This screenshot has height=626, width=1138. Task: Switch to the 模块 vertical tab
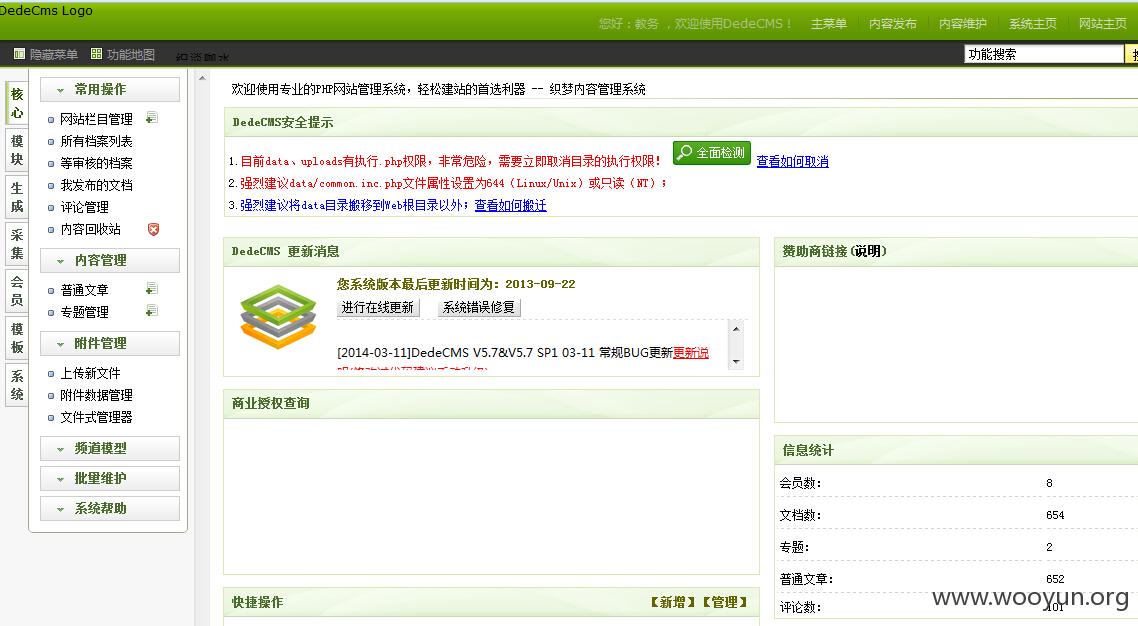click(x=17, y=150)
